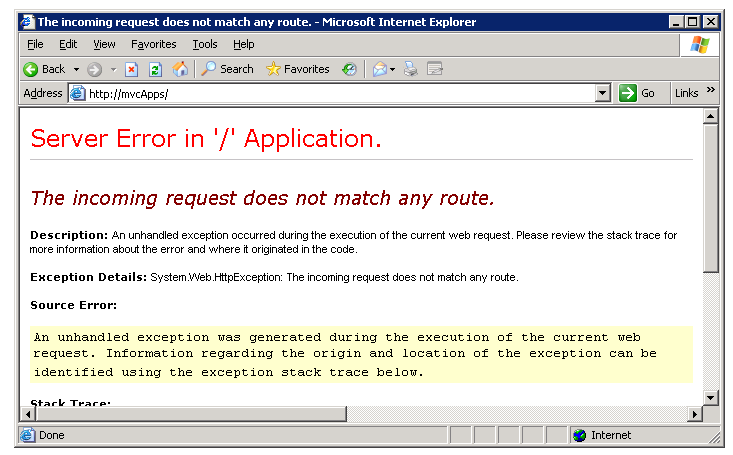Image resolution: width=733 pixels, height=455 pixels.
Task: Expand the address bar dropdown arrow
Action: (x=603, y=94)
